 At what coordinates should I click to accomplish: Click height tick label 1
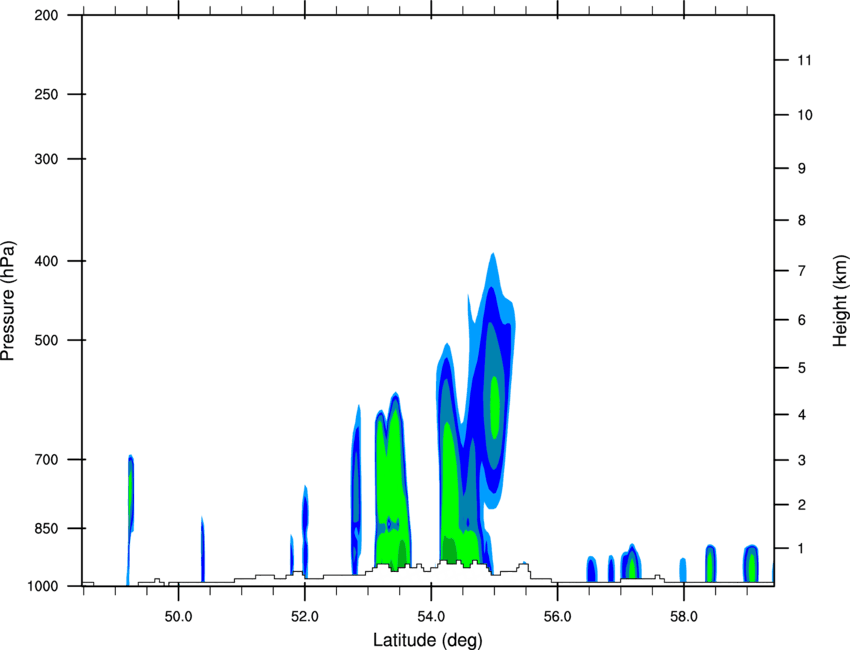pyautogui.click(x=802, y=549)
